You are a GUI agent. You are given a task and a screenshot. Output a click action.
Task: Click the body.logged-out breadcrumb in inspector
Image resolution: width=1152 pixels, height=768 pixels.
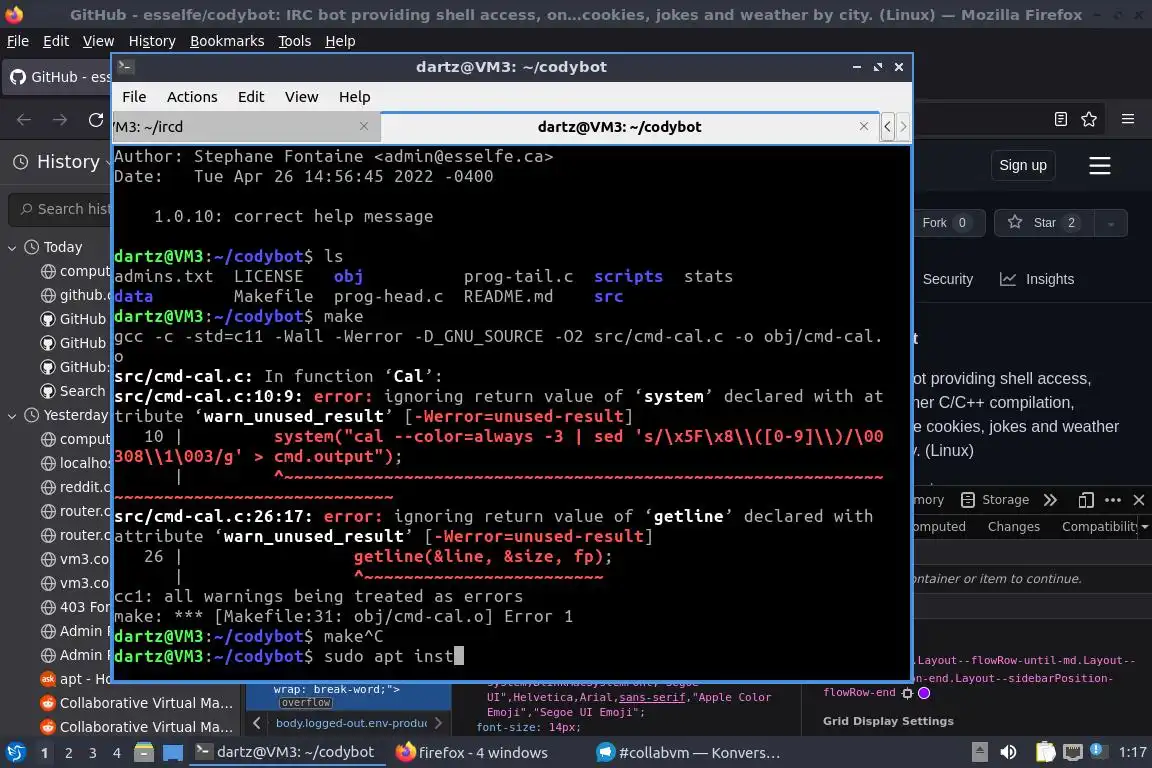pyautogui.click(x=351, y=723)
